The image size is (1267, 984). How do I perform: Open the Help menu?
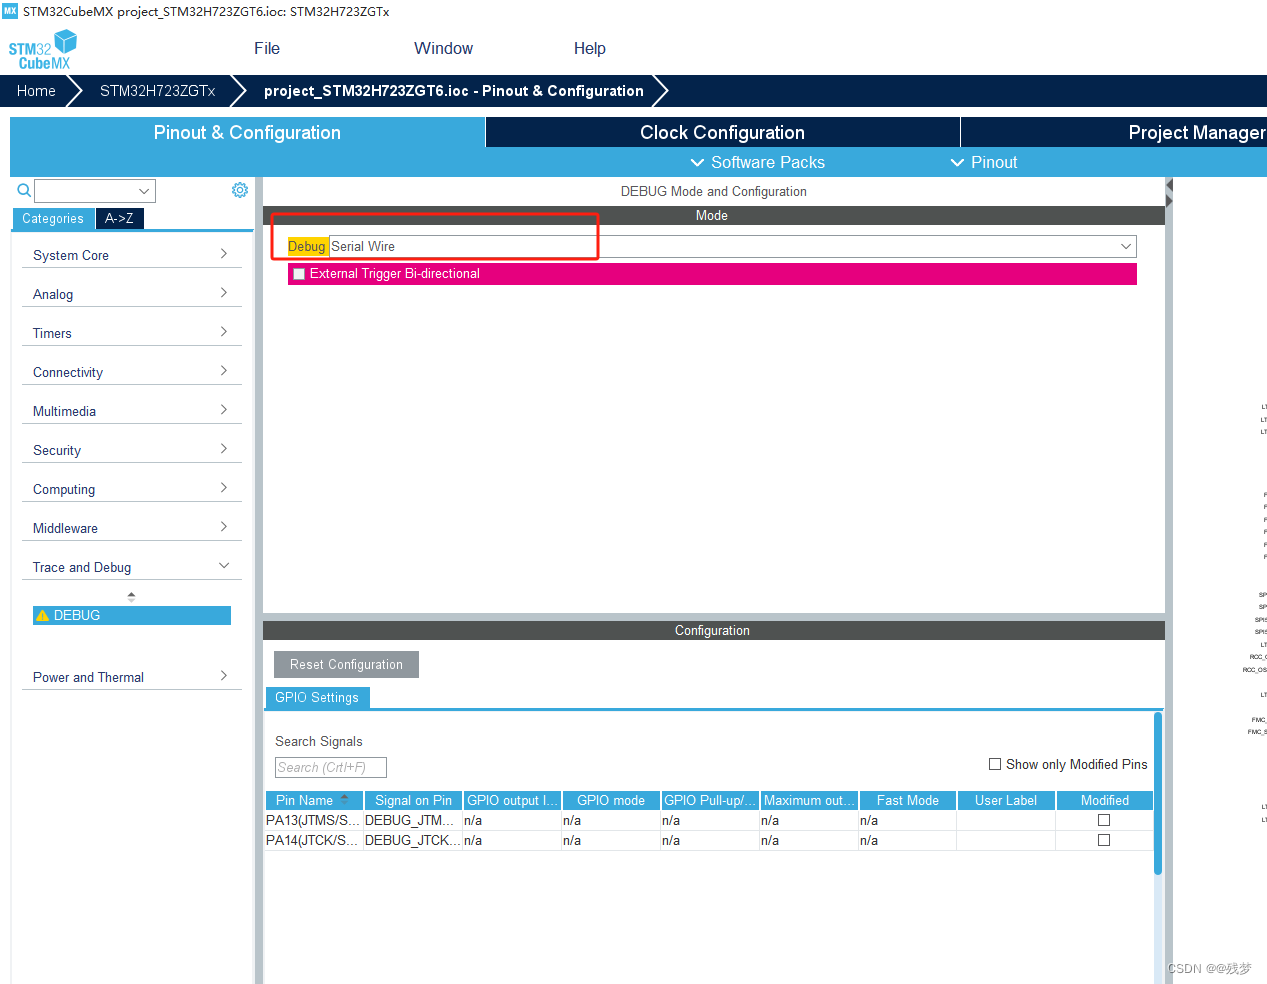pyautogui.click(x=590, y=48)
